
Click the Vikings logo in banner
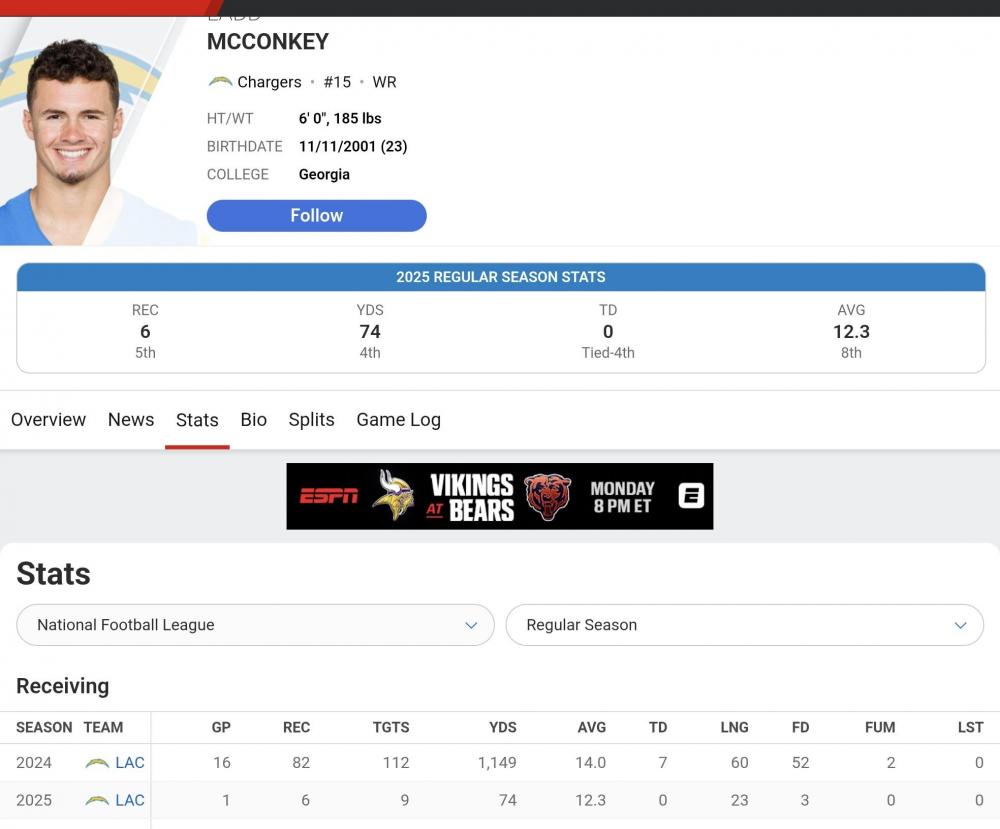point(393,495)
